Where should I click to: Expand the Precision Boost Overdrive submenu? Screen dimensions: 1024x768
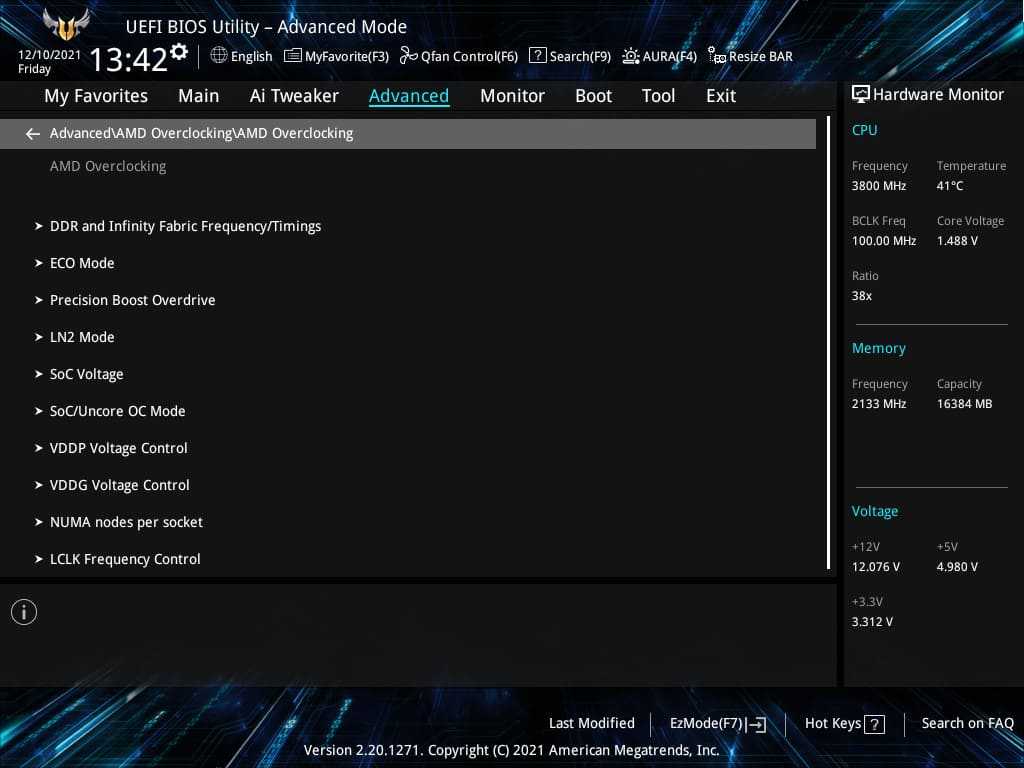pyautogui.click(x=132, y=300)
